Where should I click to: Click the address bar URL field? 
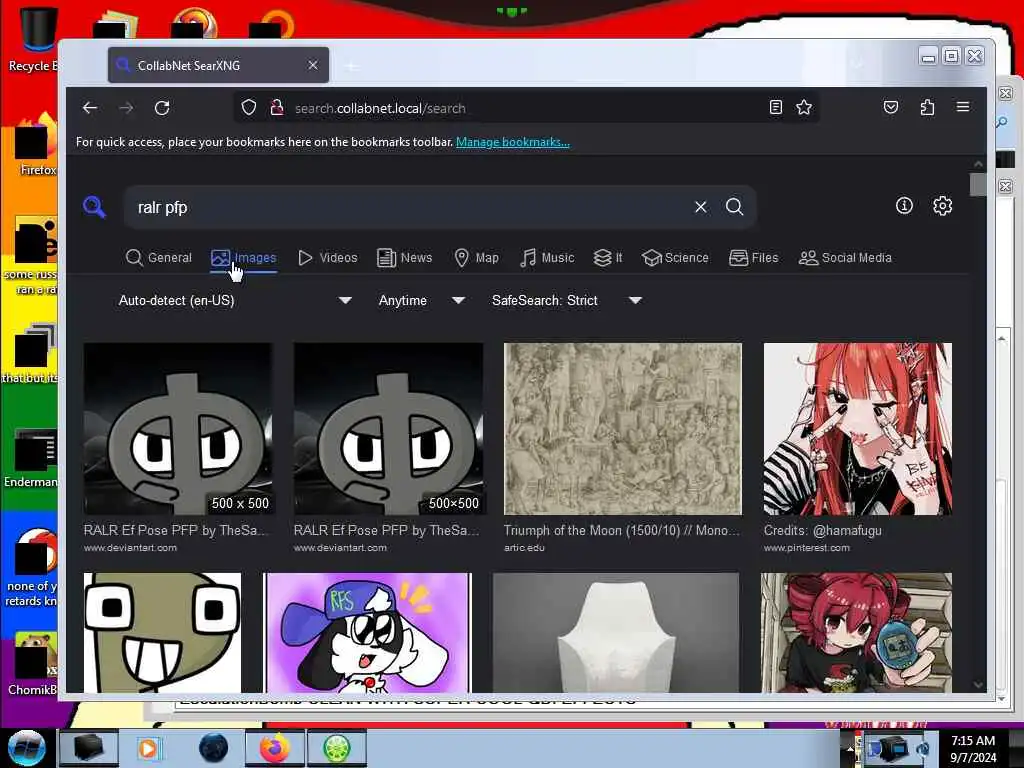(526, 108)
